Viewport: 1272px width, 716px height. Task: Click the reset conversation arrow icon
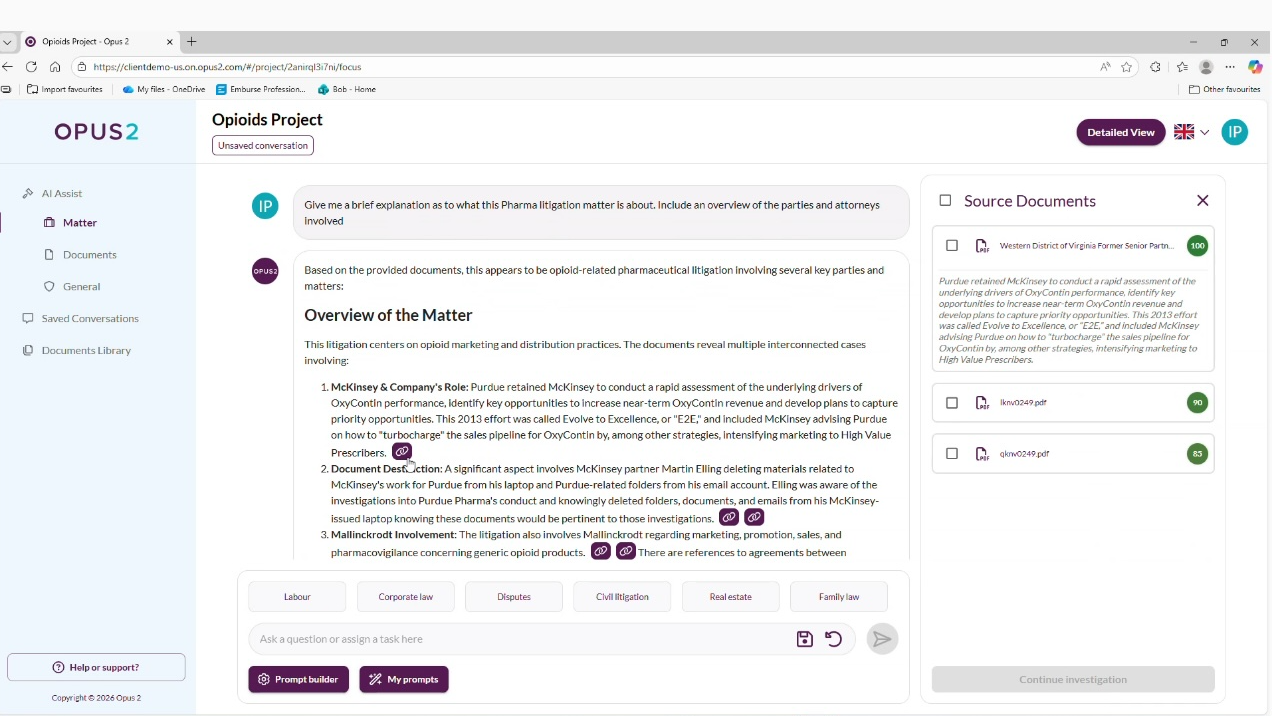[834, 639]
